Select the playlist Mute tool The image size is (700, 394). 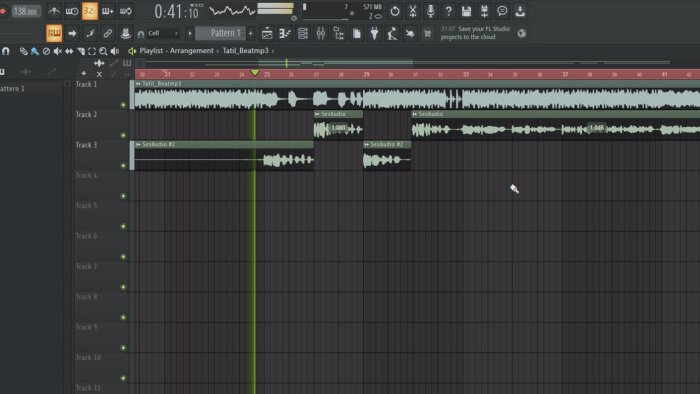click(x=58, y=51)
